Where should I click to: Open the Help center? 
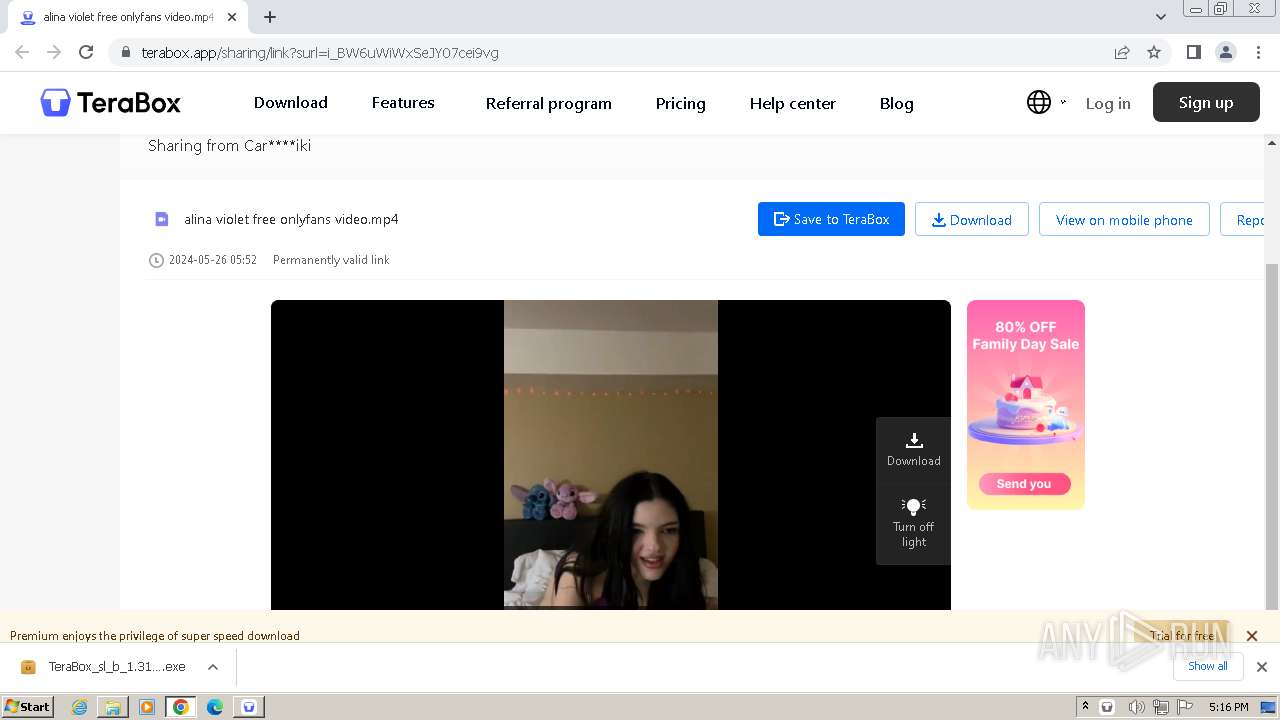tap(792, 103)
